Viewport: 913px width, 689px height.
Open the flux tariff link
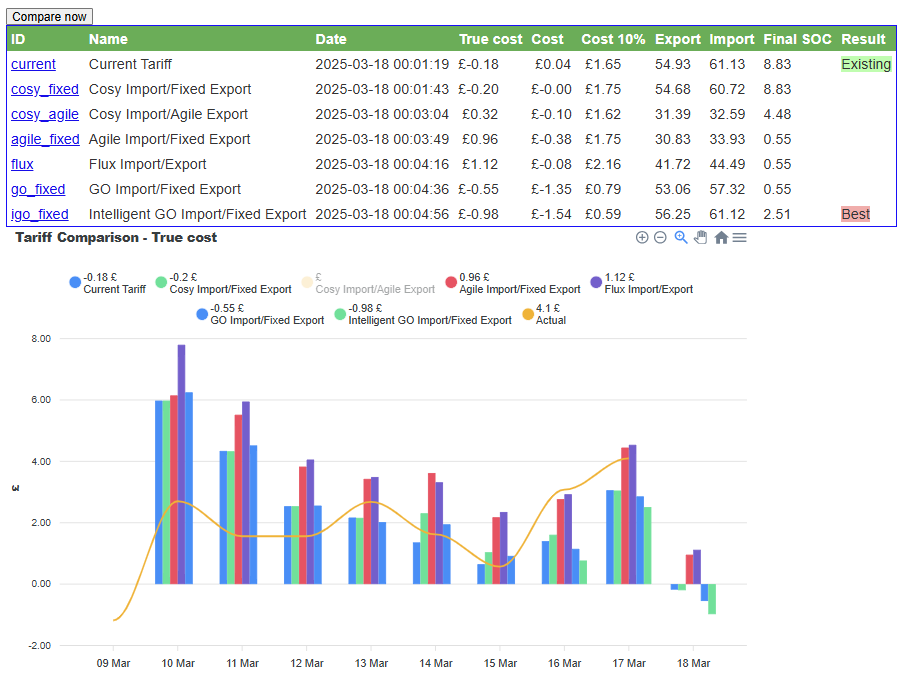point(22,164)
